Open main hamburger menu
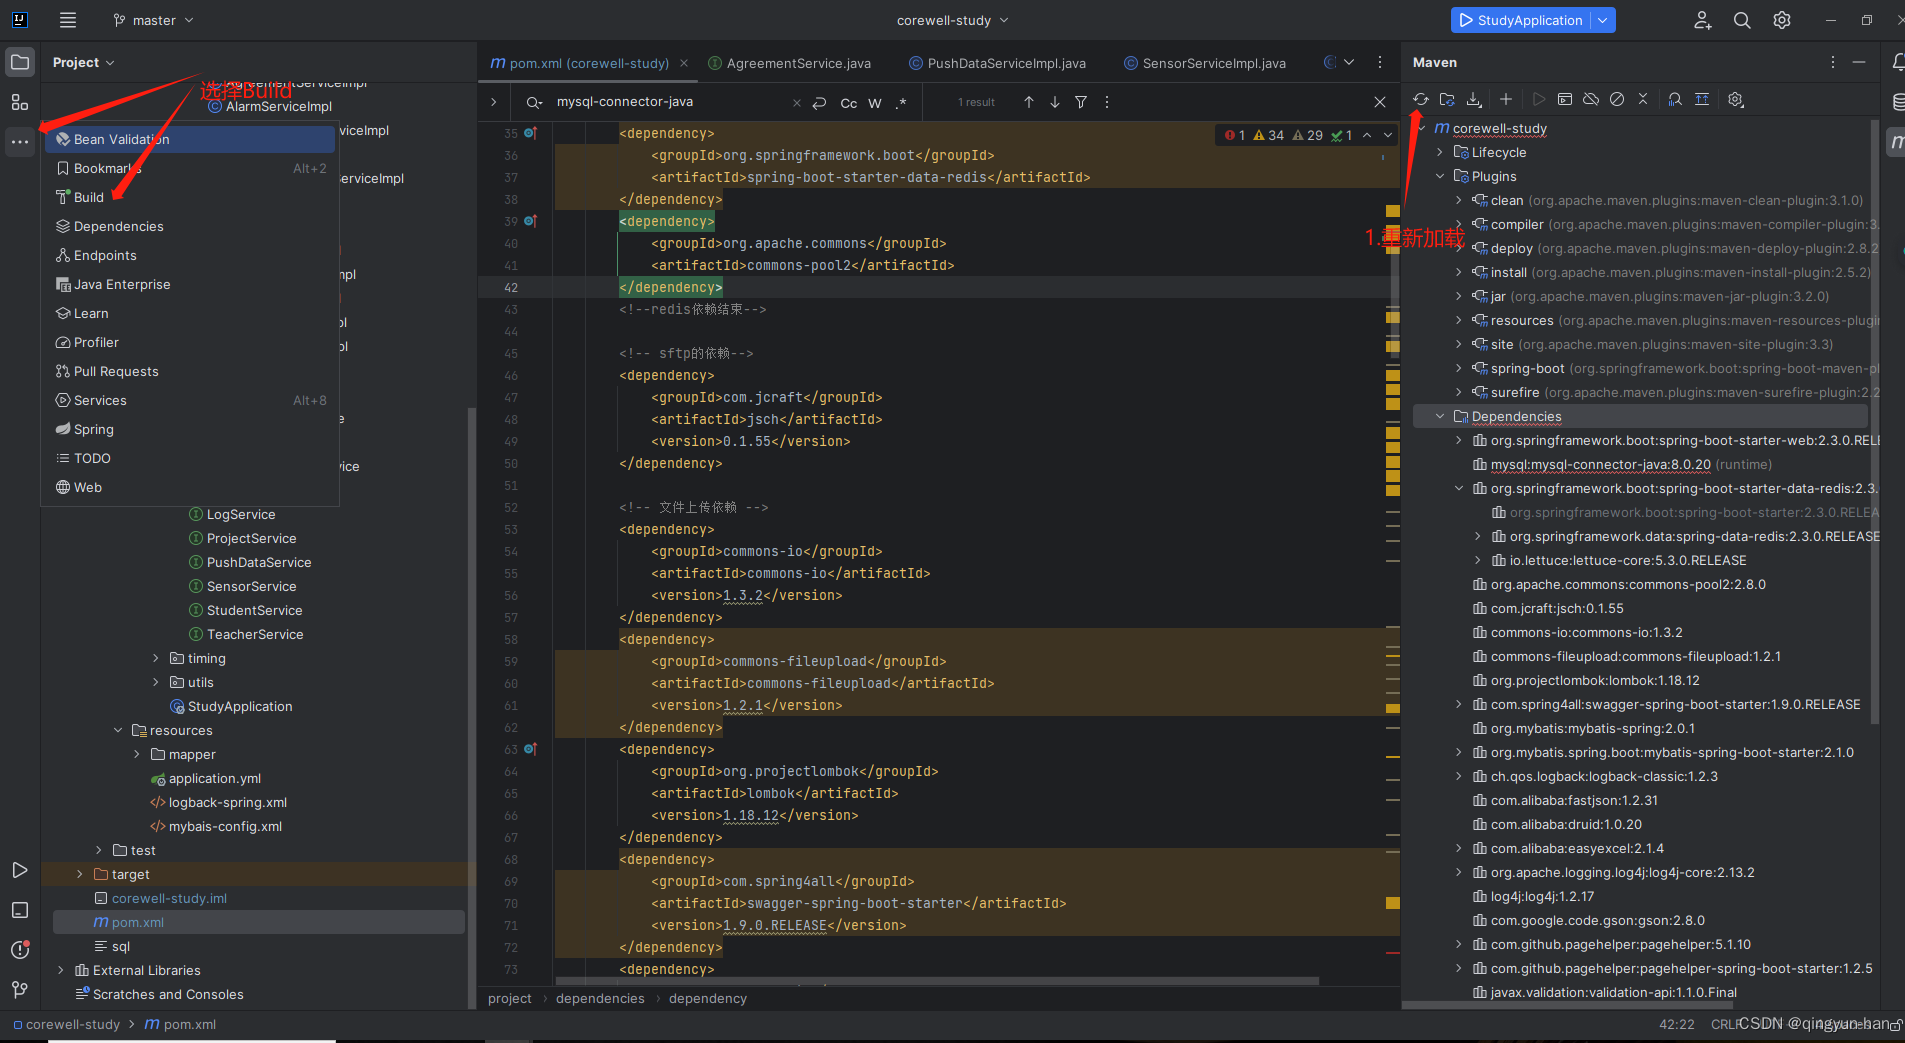 (x=68, y=20)
